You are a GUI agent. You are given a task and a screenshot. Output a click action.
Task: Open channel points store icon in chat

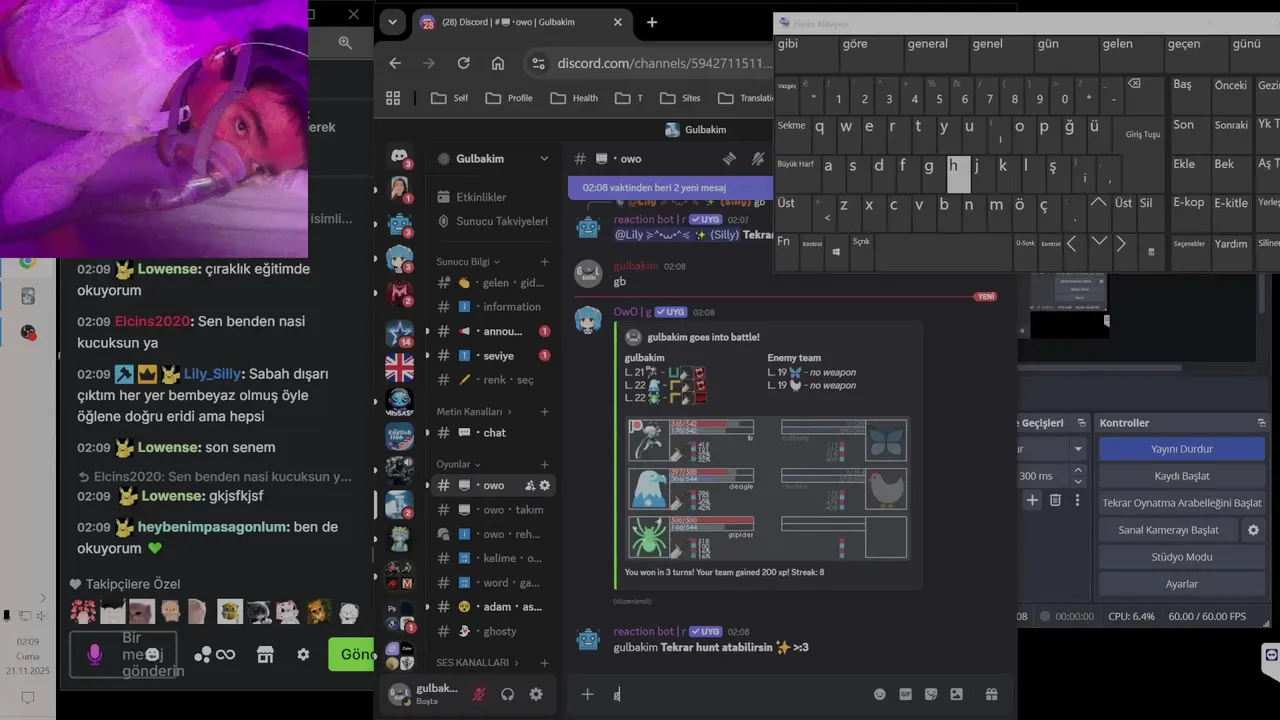265,654
